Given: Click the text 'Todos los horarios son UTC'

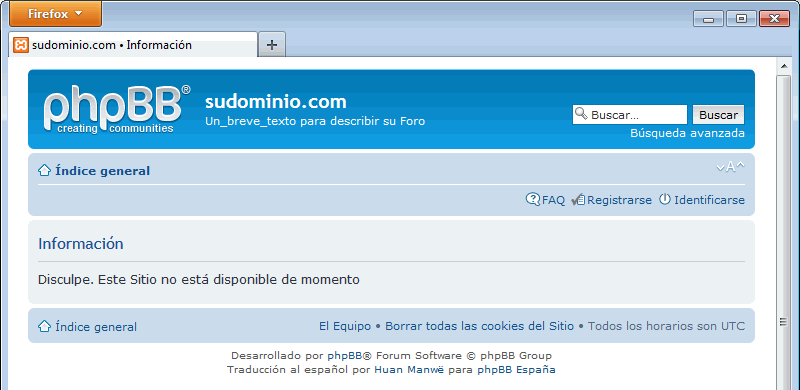Looking at the screenshot, I should (x=666, y=326).
